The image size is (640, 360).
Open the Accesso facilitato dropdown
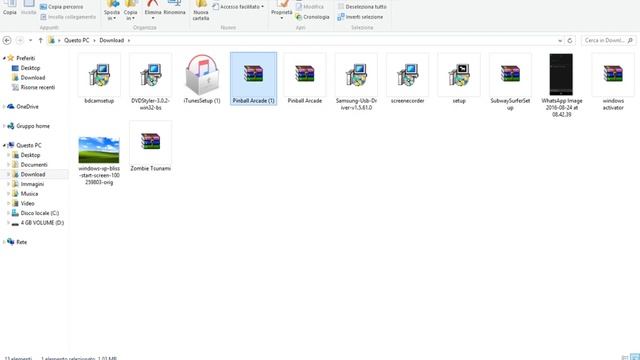[238, 7]
